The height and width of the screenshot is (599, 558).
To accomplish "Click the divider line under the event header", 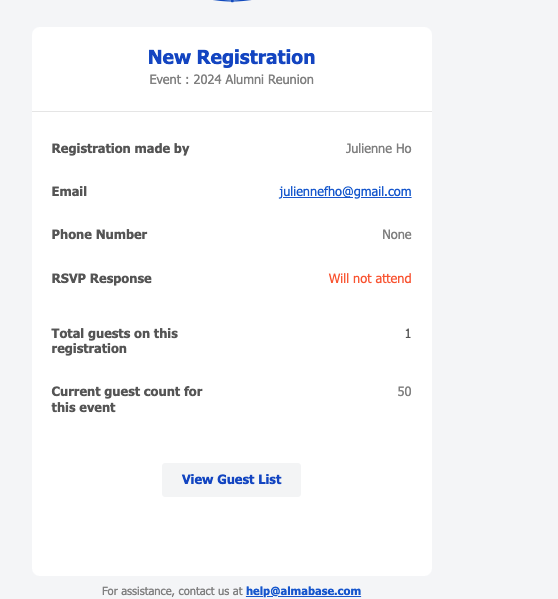I will (x=232, y=112).
